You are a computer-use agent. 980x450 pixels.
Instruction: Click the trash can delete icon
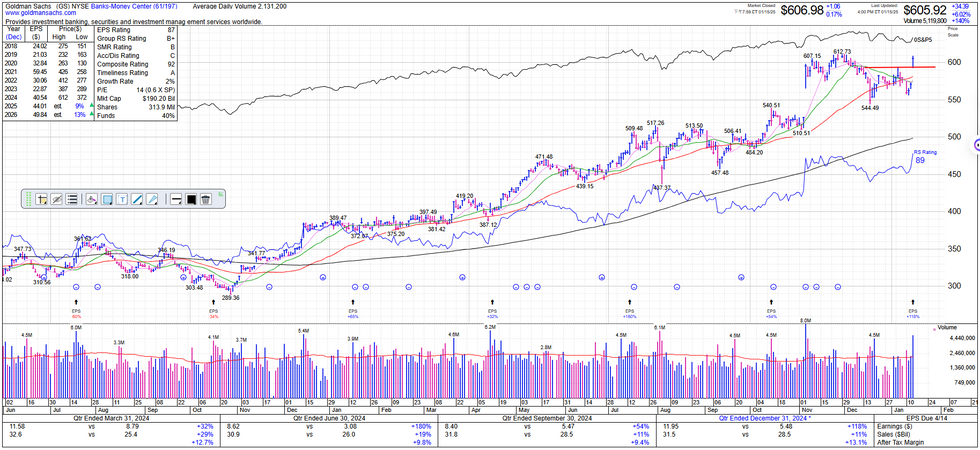pos(206,199)
